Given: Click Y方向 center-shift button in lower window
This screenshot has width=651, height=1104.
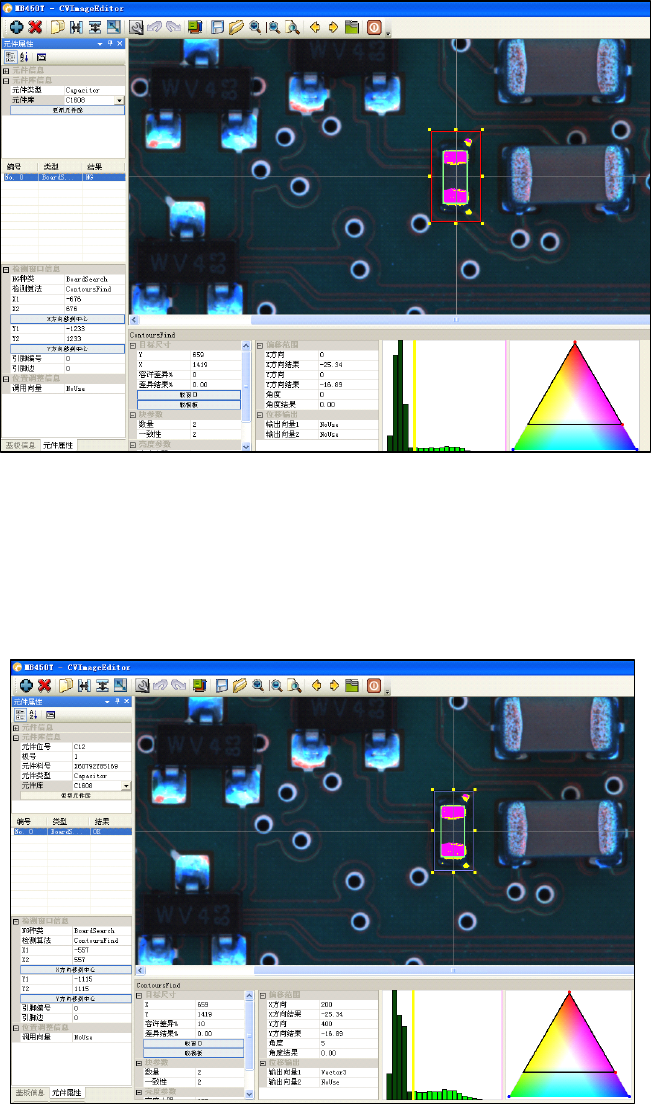Looking at the screenshot, I should tap(75, 998).
